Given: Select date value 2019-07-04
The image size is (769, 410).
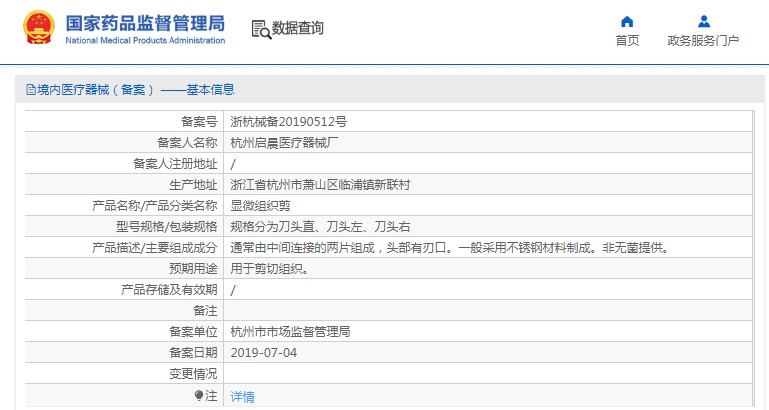Looking at the screenshot, I should 263,353.
